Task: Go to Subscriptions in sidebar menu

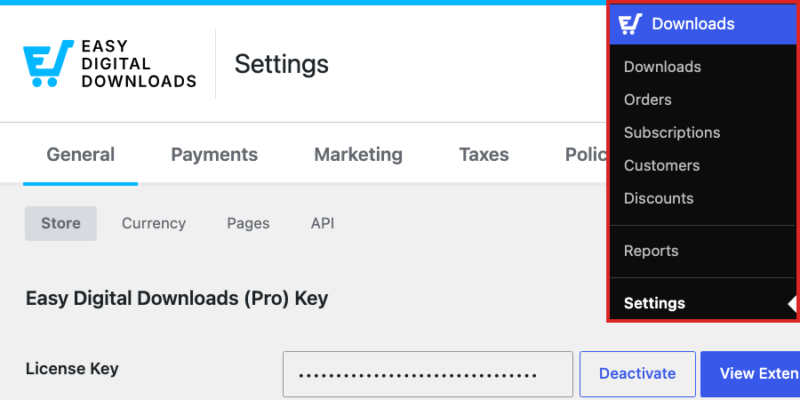Action: 672,133
